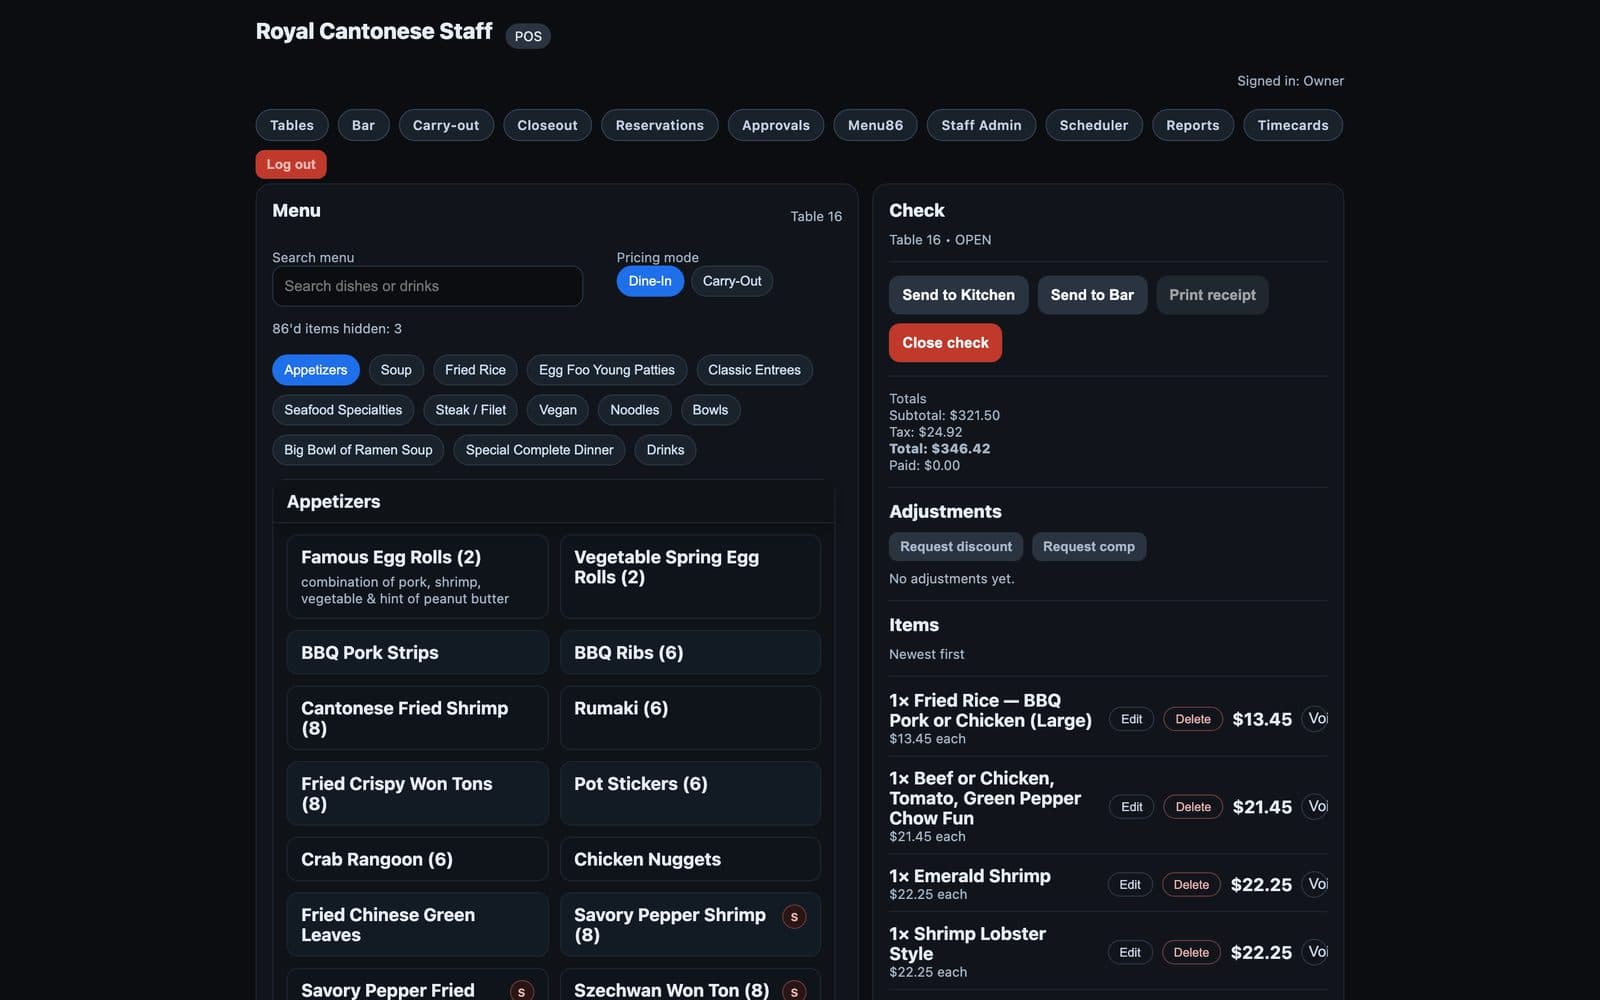The width and height of the screenshot is (1600, 1000).
Task: Close the check for Table 16
Action: pos(945,343)
